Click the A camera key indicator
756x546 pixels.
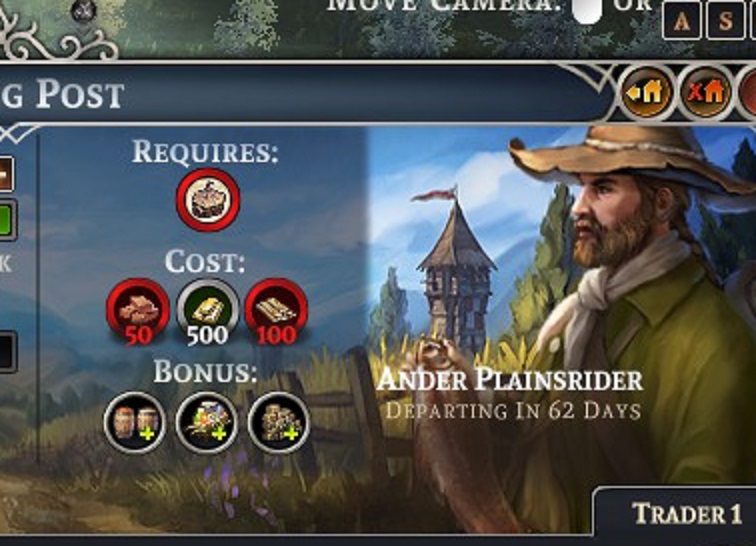point(682,20)
